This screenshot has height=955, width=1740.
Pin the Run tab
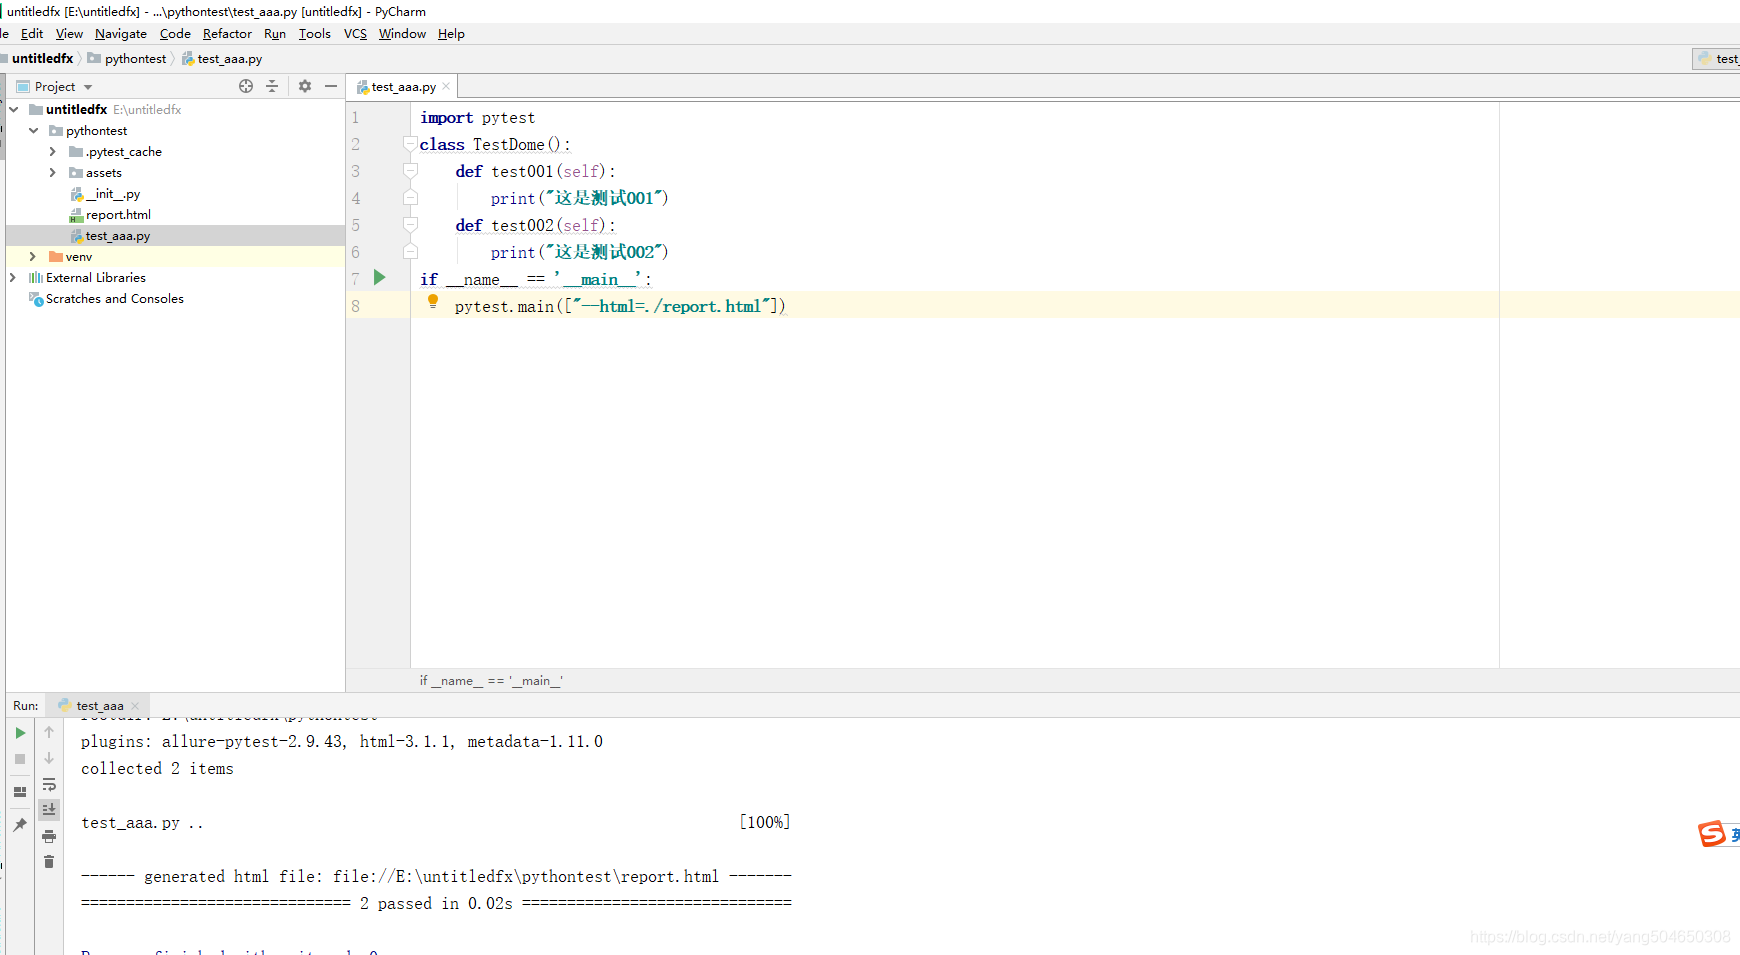tap(20, 825)
